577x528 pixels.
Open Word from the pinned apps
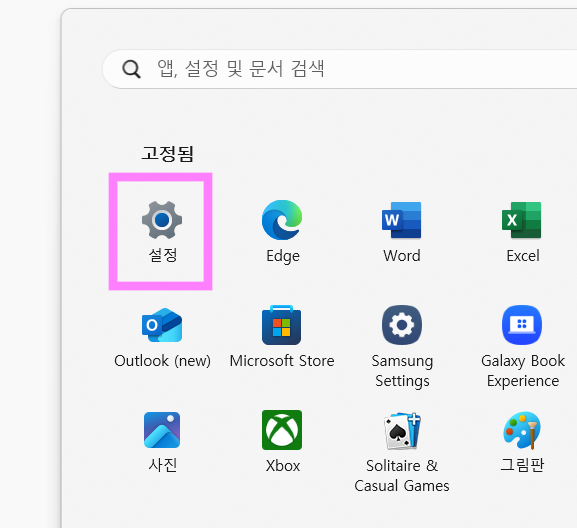pos(402,232)
